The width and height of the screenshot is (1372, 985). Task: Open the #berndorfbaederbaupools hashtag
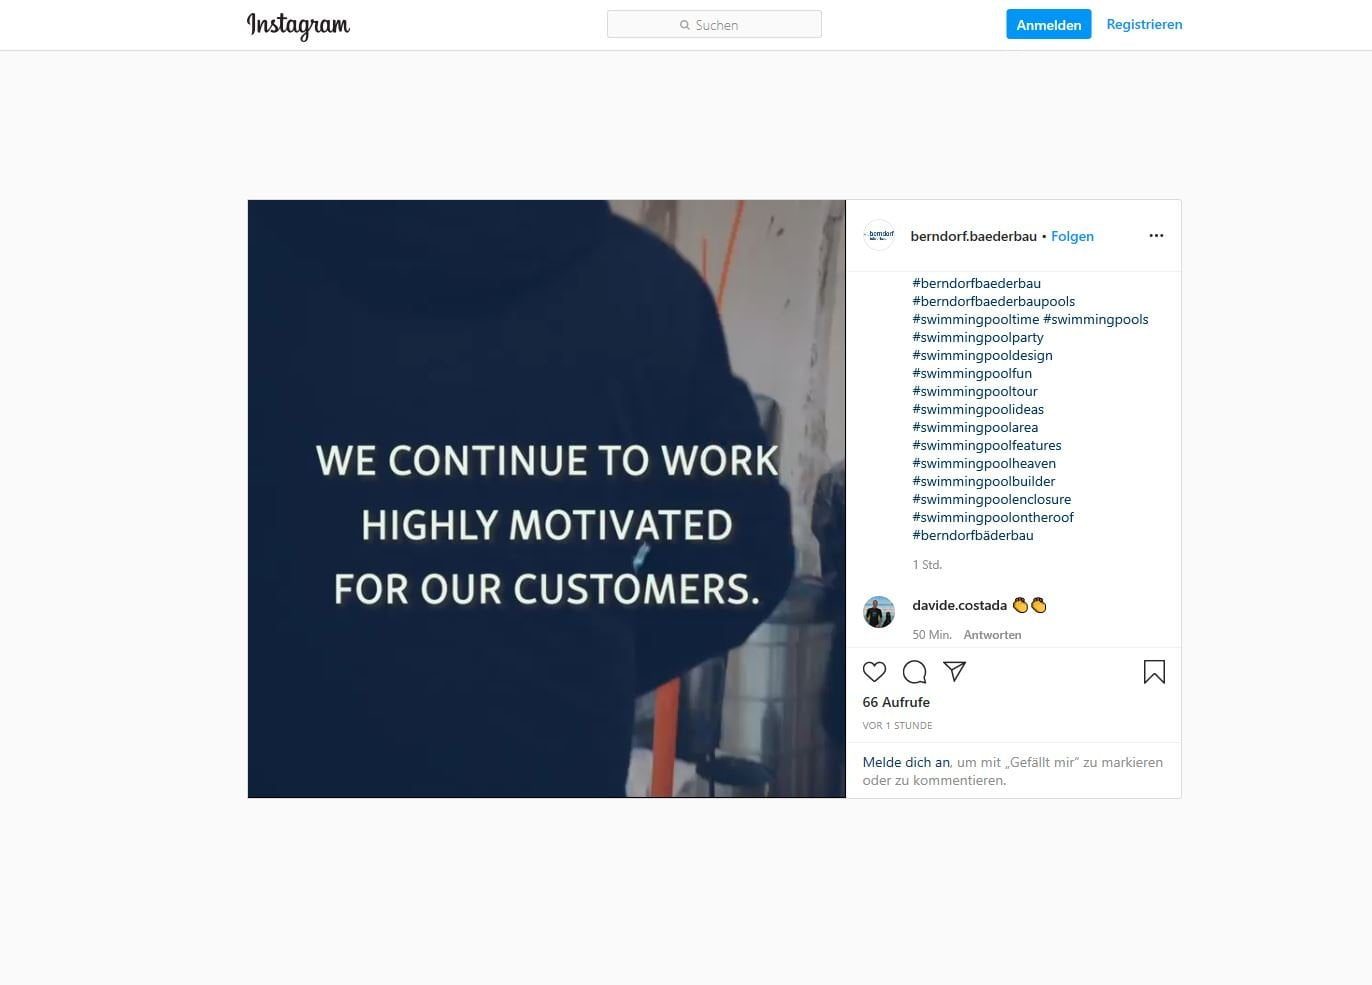[993, 301]
